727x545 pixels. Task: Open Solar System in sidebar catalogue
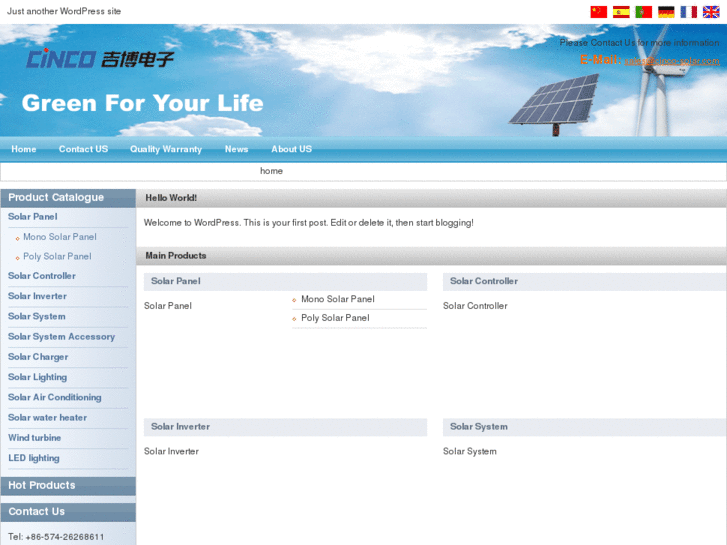click(x=37, y=316)
